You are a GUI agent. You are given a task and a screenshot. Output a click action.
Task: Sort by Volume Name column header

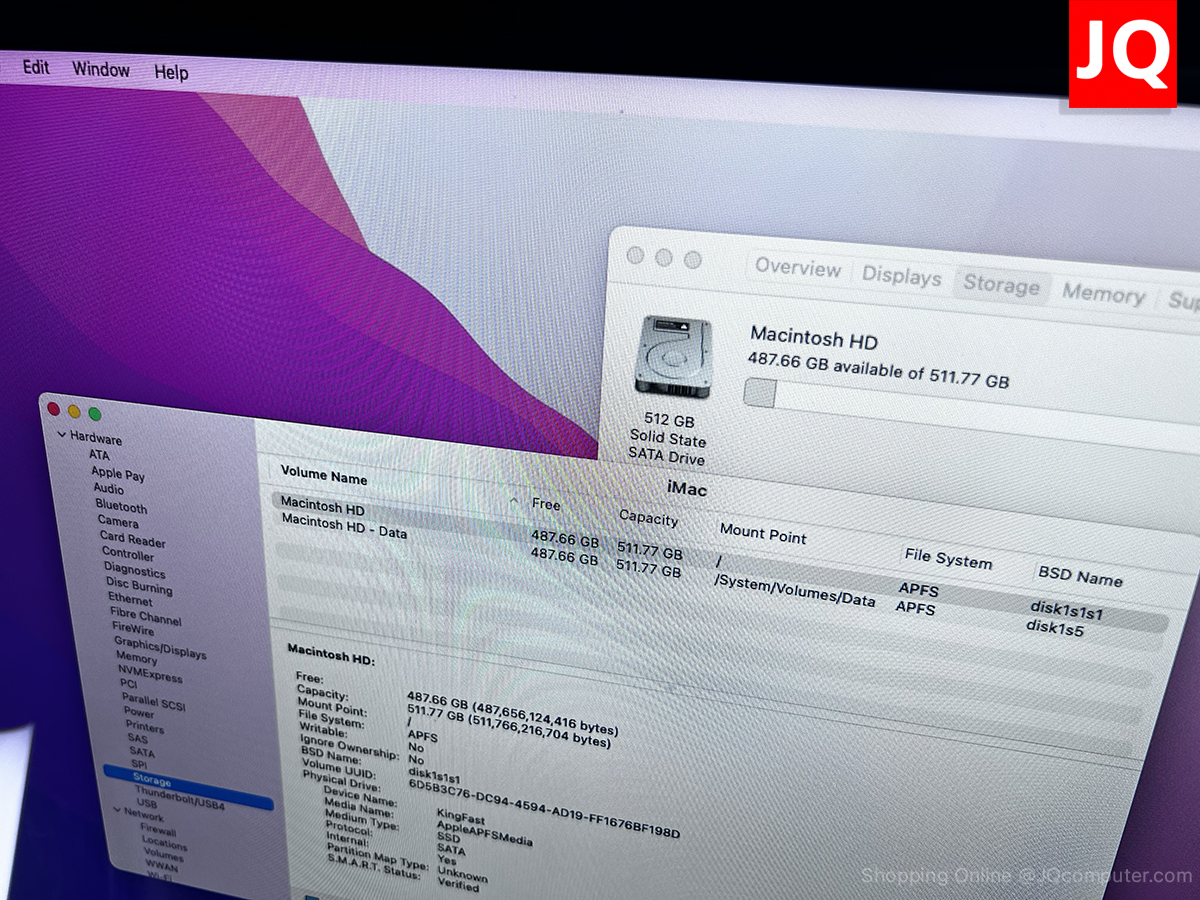point(324,476)
